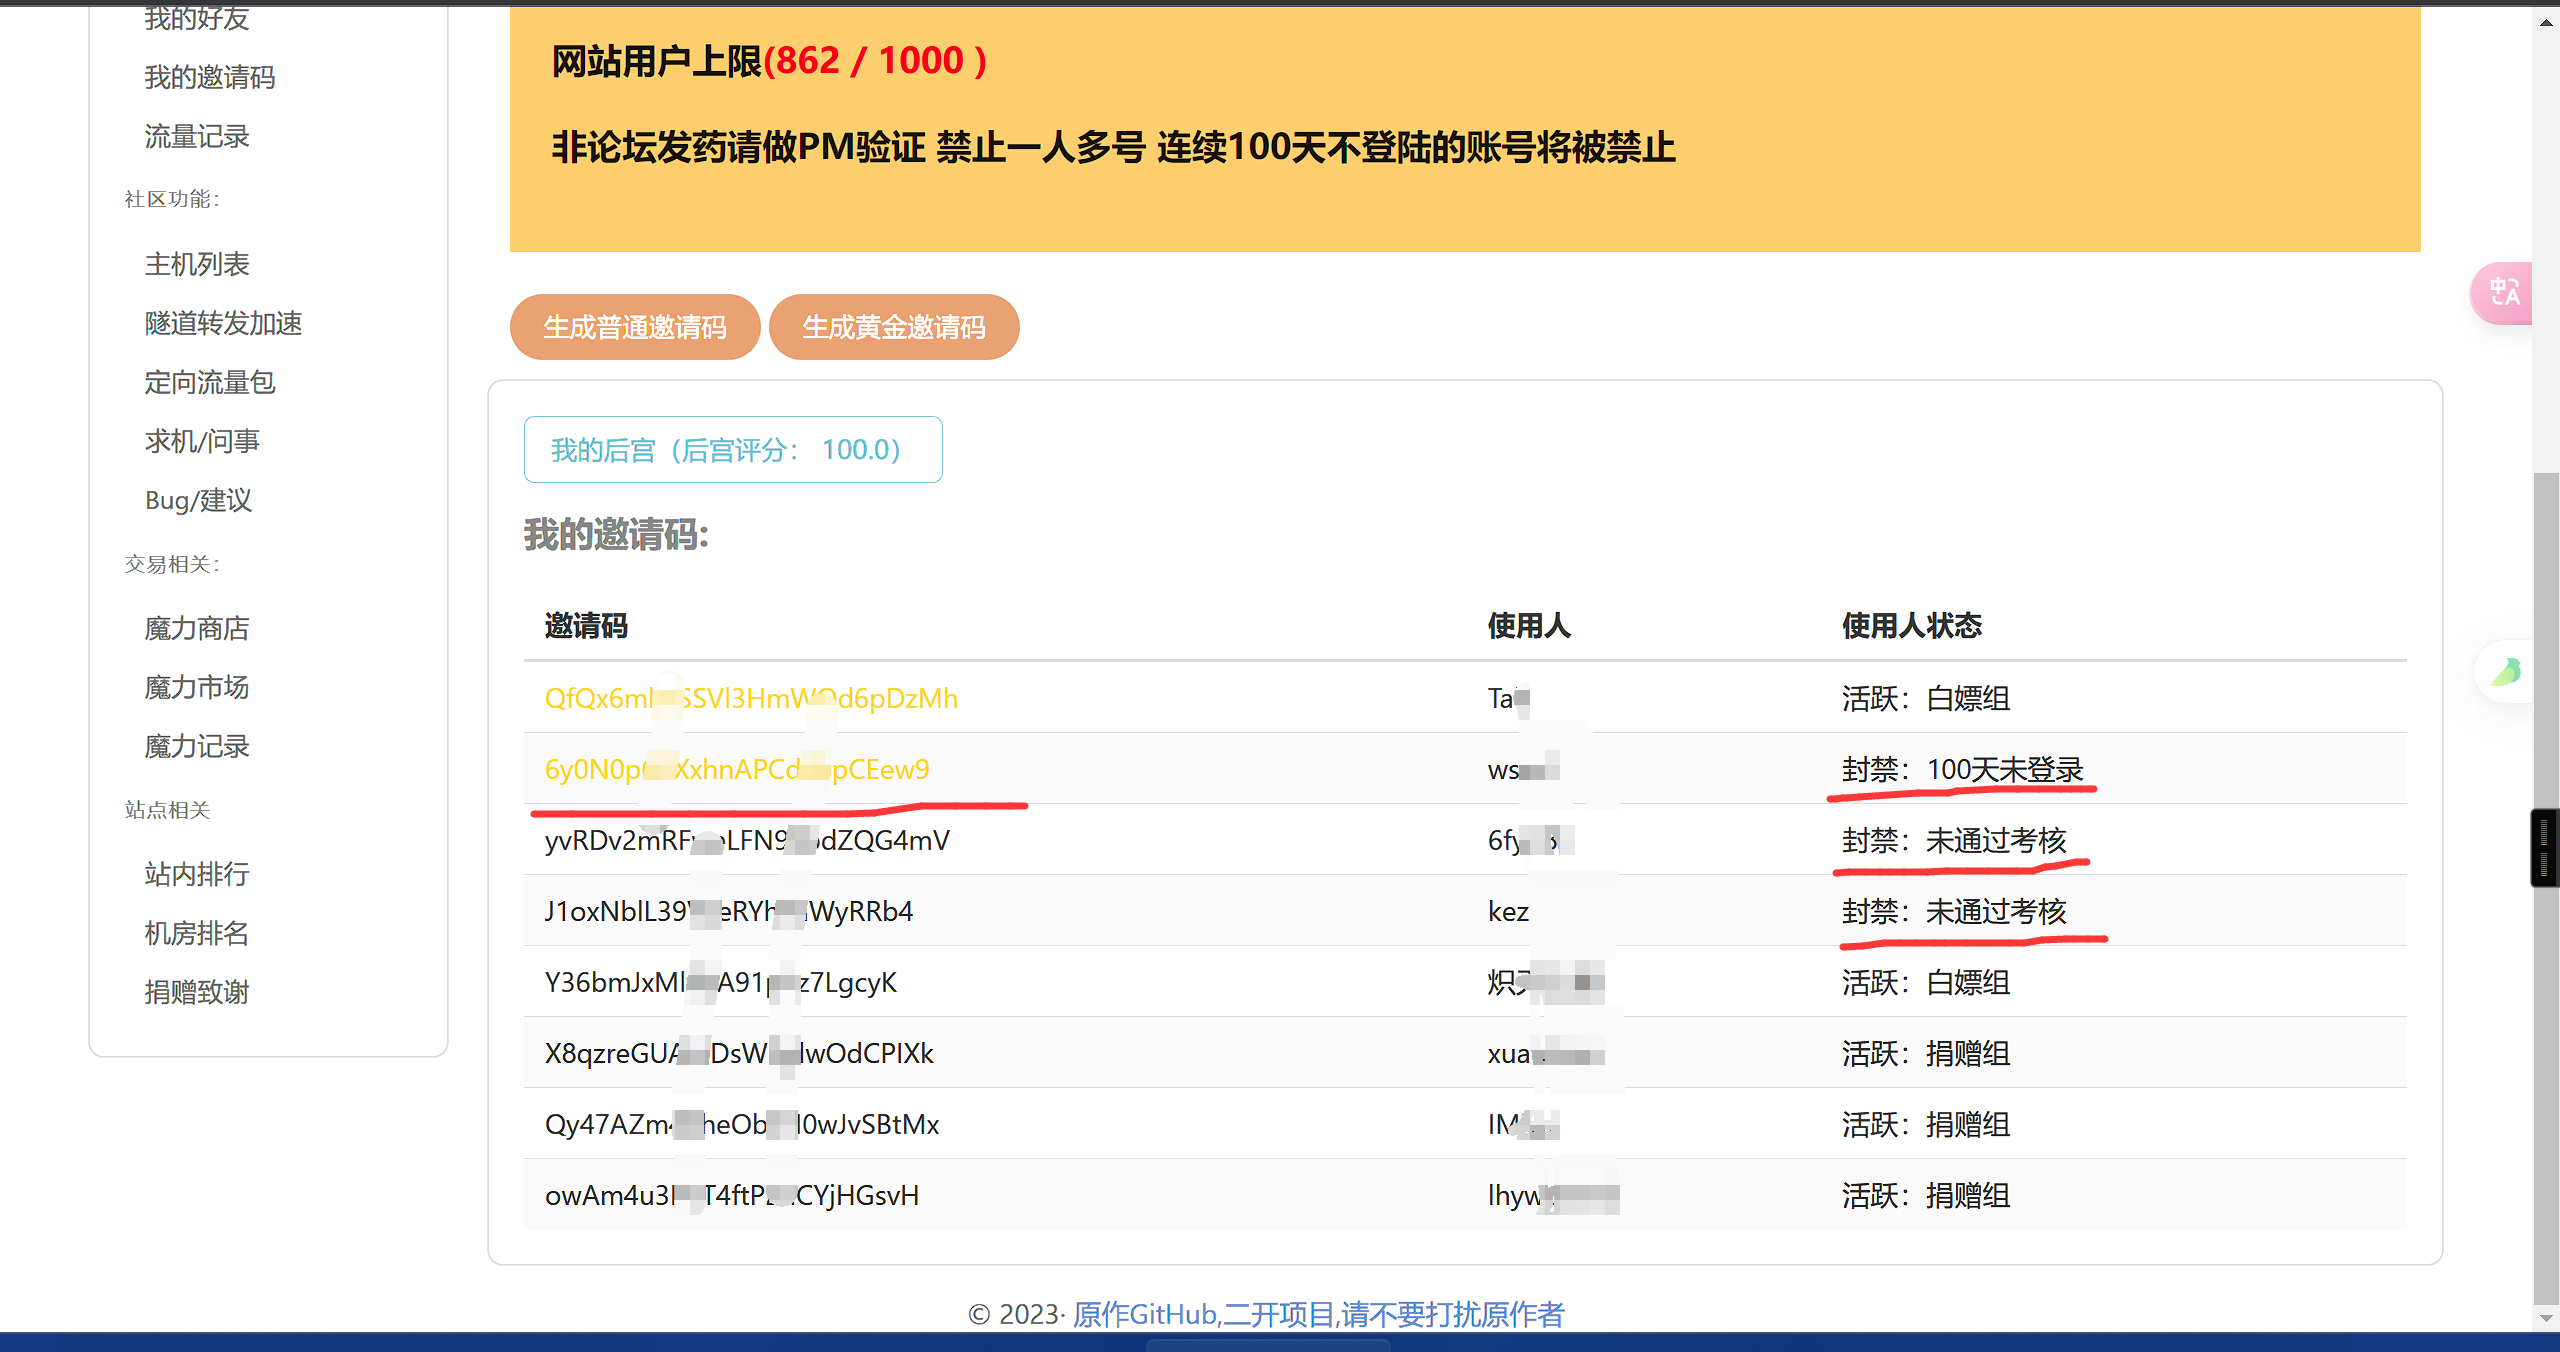Click user name kez
Image resolution: width=2560 pixels, height=1352 pixels.
1508,911
